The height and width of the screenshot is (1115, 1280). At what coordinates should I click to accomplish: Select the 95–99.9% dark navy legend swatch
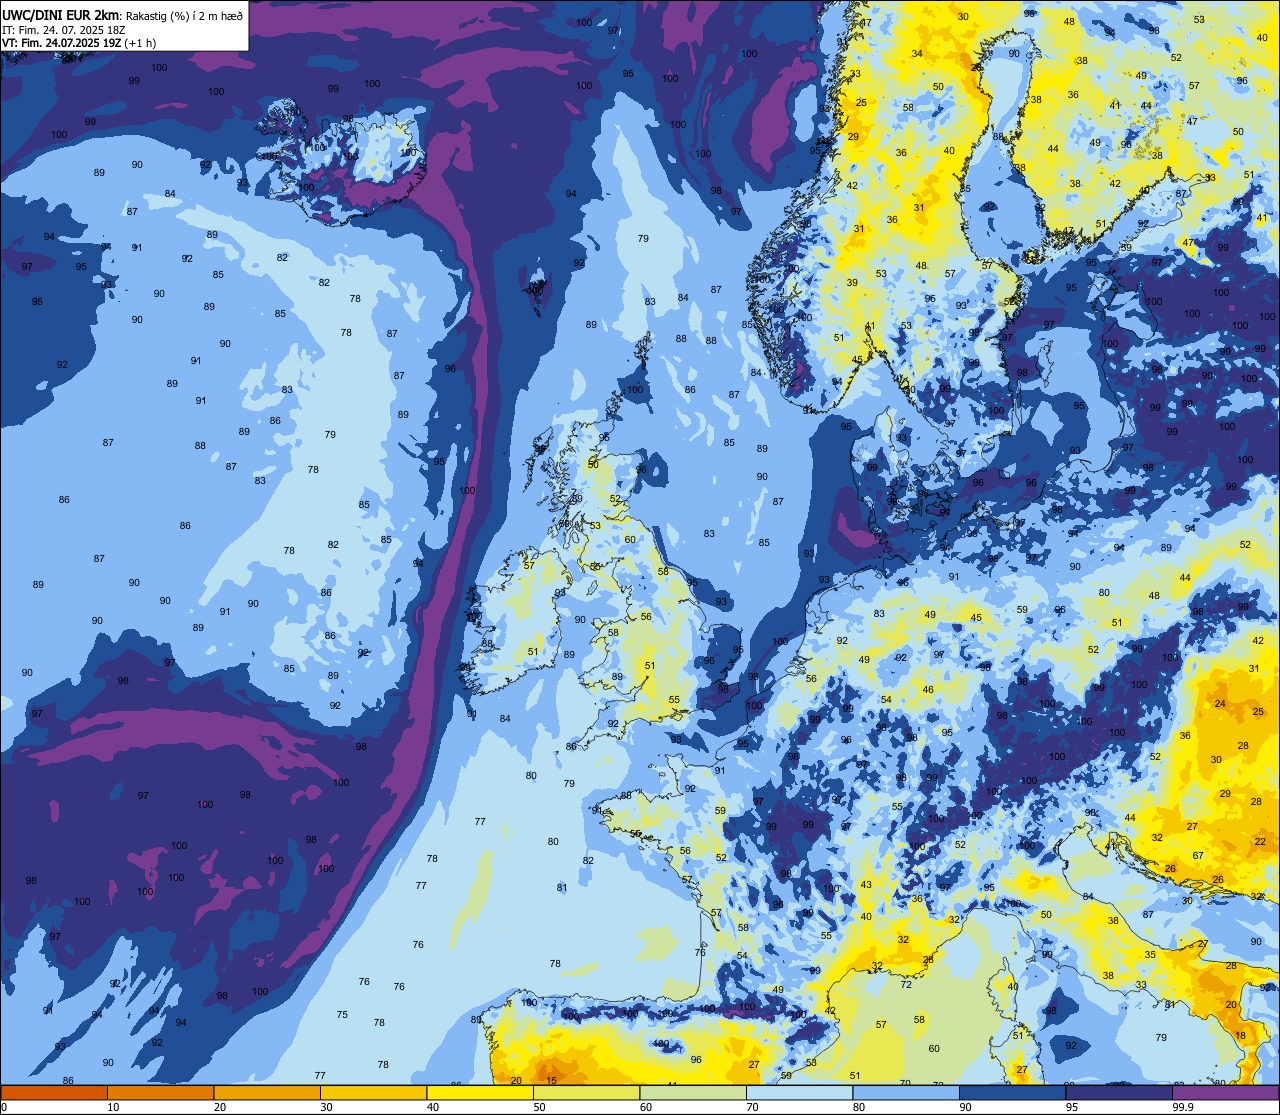[1119, 1092]
